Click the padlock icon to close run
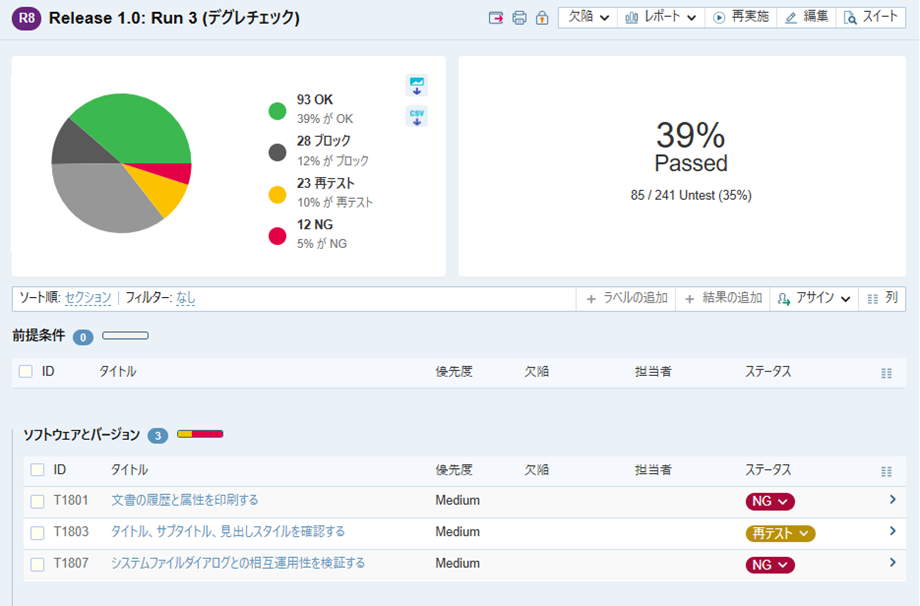This screenshot has height=606, width=920. [542, 18]
